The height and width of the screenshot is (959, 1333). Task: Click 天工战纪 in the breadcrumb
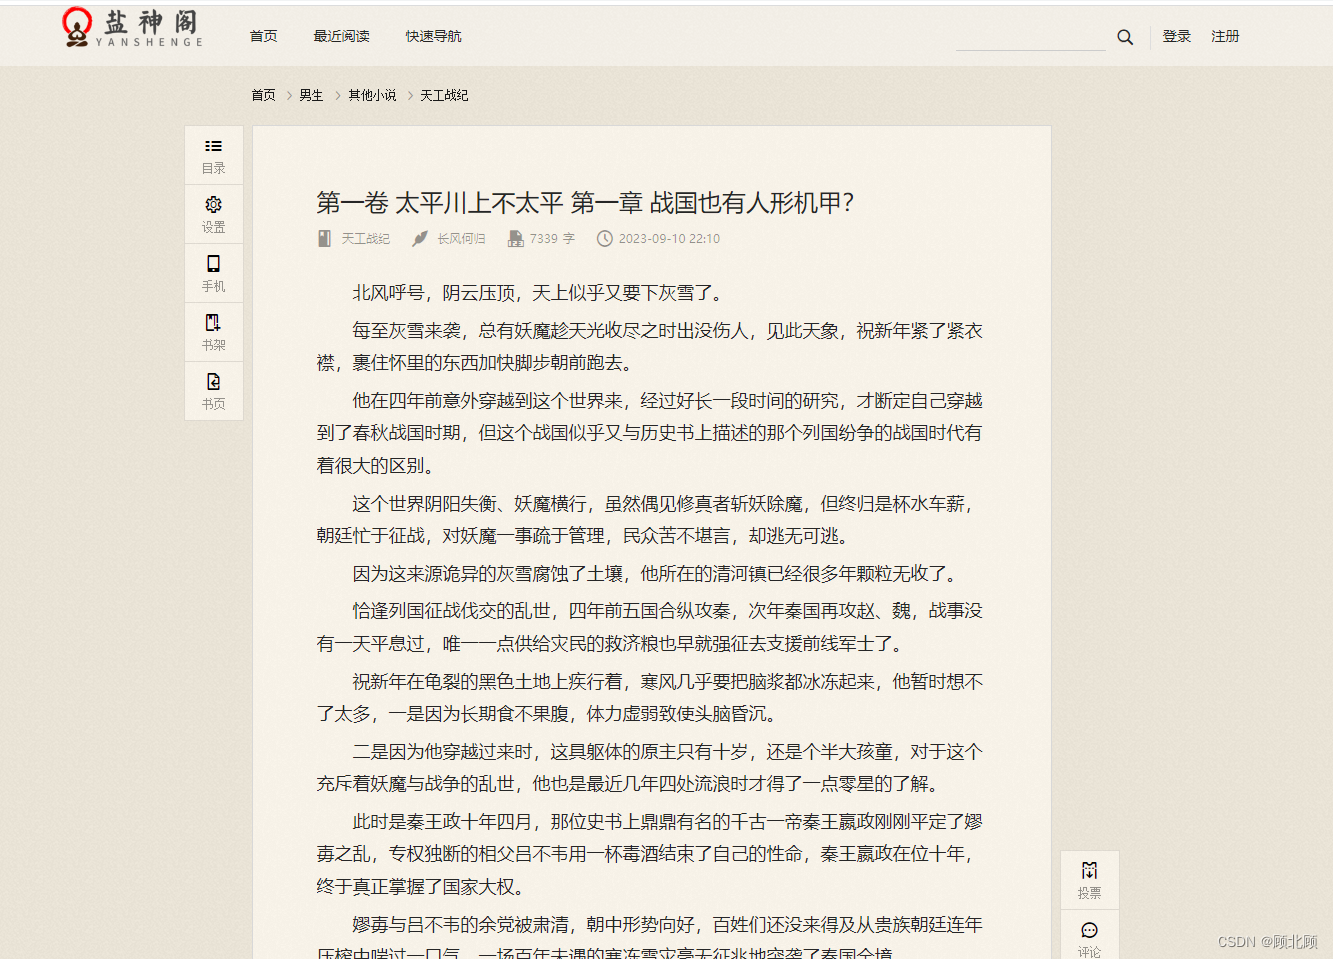click(444, 95)
